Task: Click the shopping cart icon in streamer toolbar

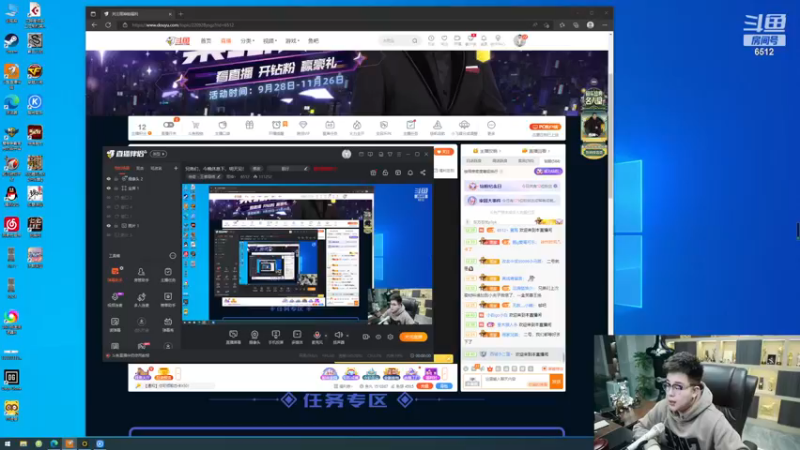Action: point(195,125)
